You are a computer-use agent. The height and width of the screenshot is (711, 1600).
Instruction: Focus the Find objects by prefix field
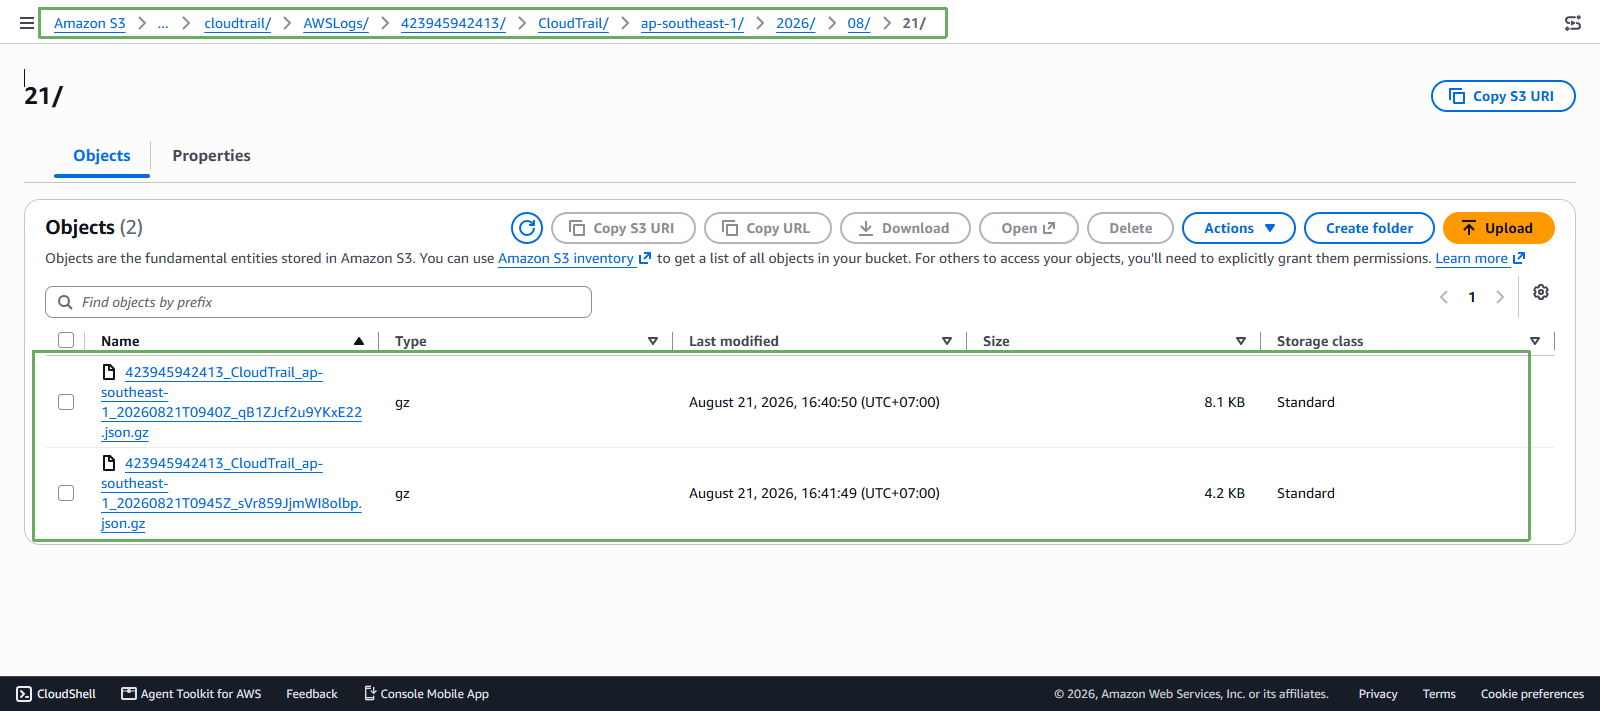pos(318,302)
